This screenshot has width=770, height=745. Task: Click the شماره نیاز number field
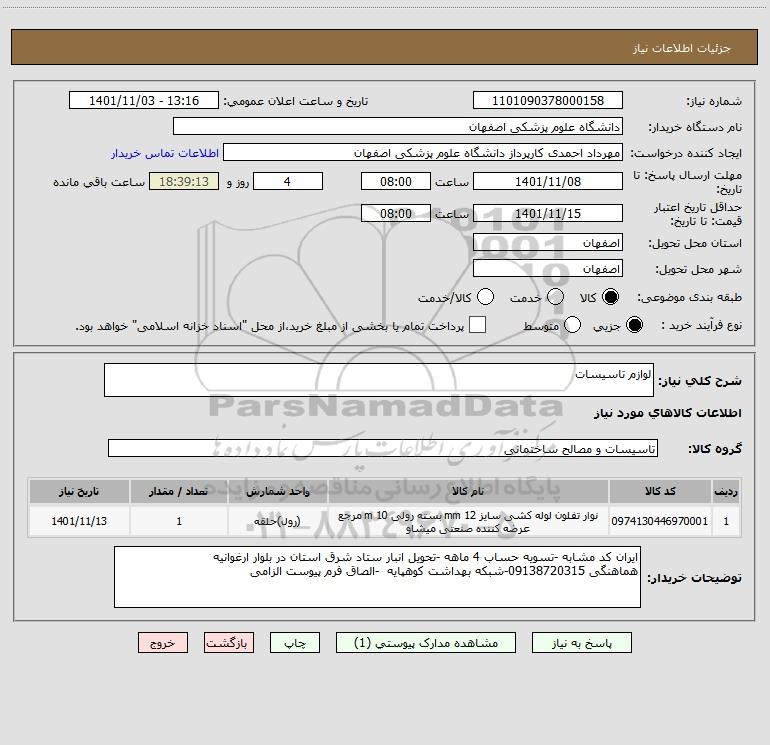(548, 101)
